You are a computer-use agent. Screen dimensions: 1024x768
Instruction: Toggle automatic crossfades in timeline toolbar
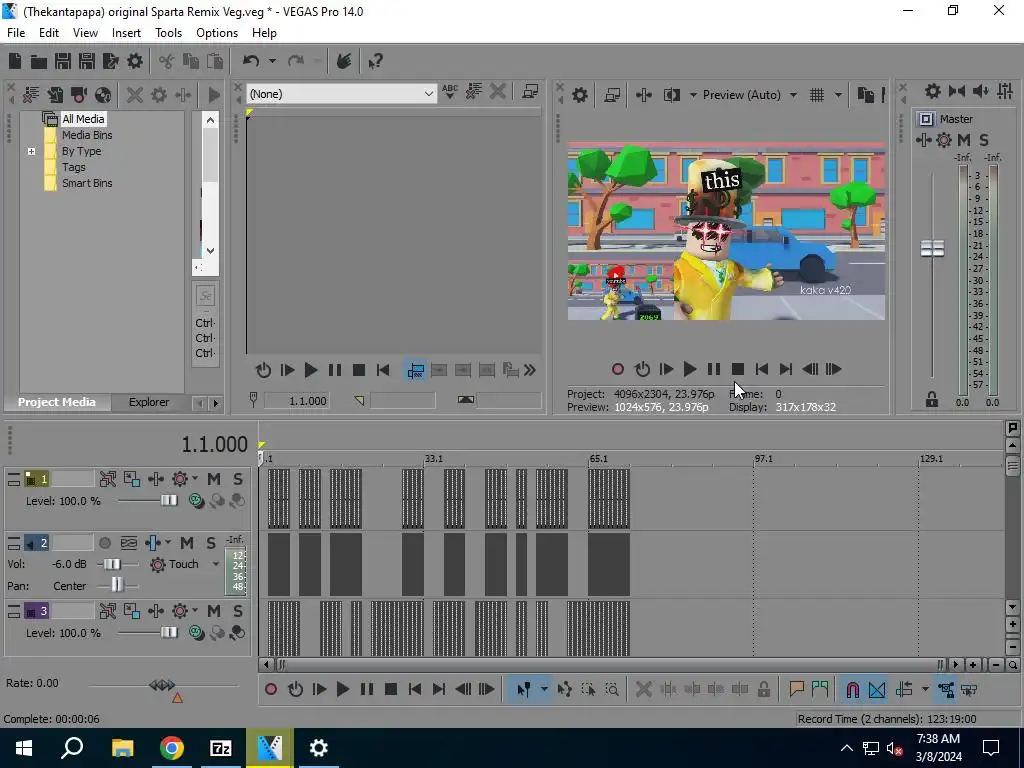pos(877,690)
